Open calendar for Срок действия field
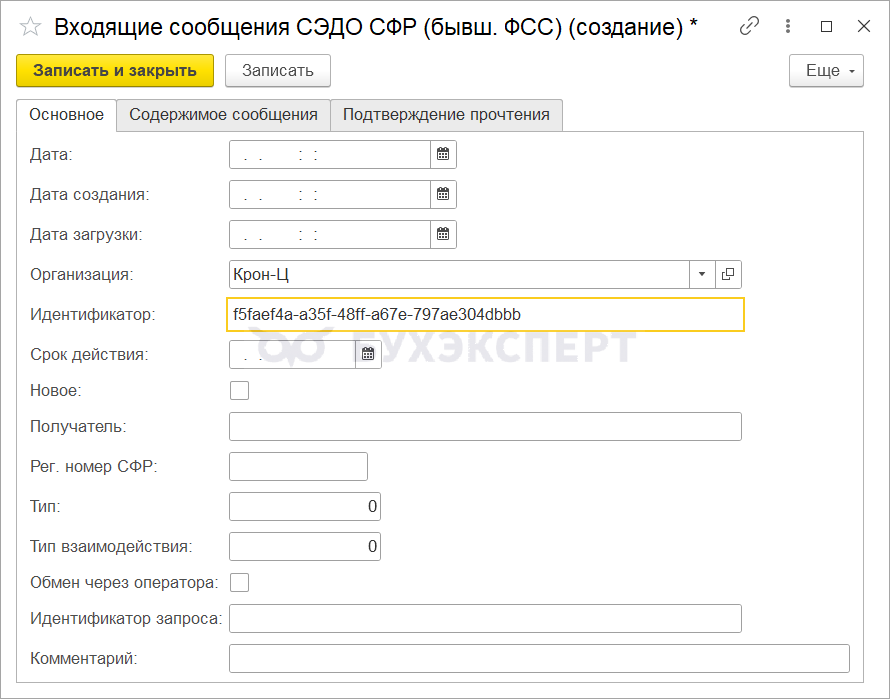 pos(368,354)
